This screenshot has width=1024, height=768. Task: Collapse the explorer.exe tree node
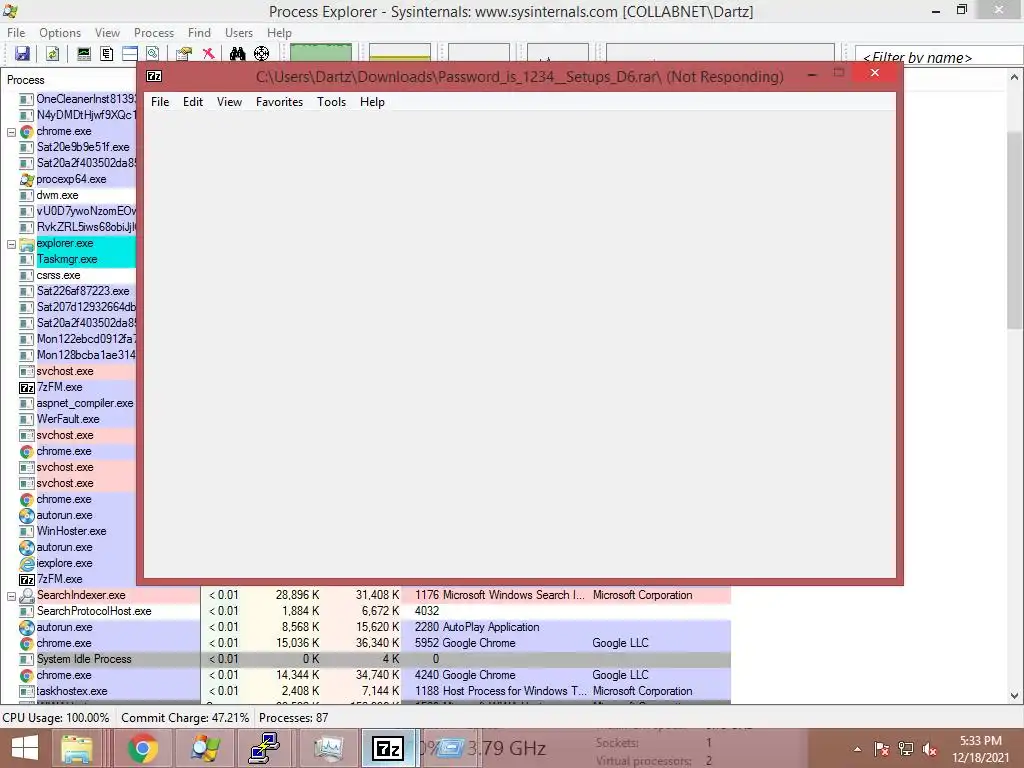tap(11, 244)
